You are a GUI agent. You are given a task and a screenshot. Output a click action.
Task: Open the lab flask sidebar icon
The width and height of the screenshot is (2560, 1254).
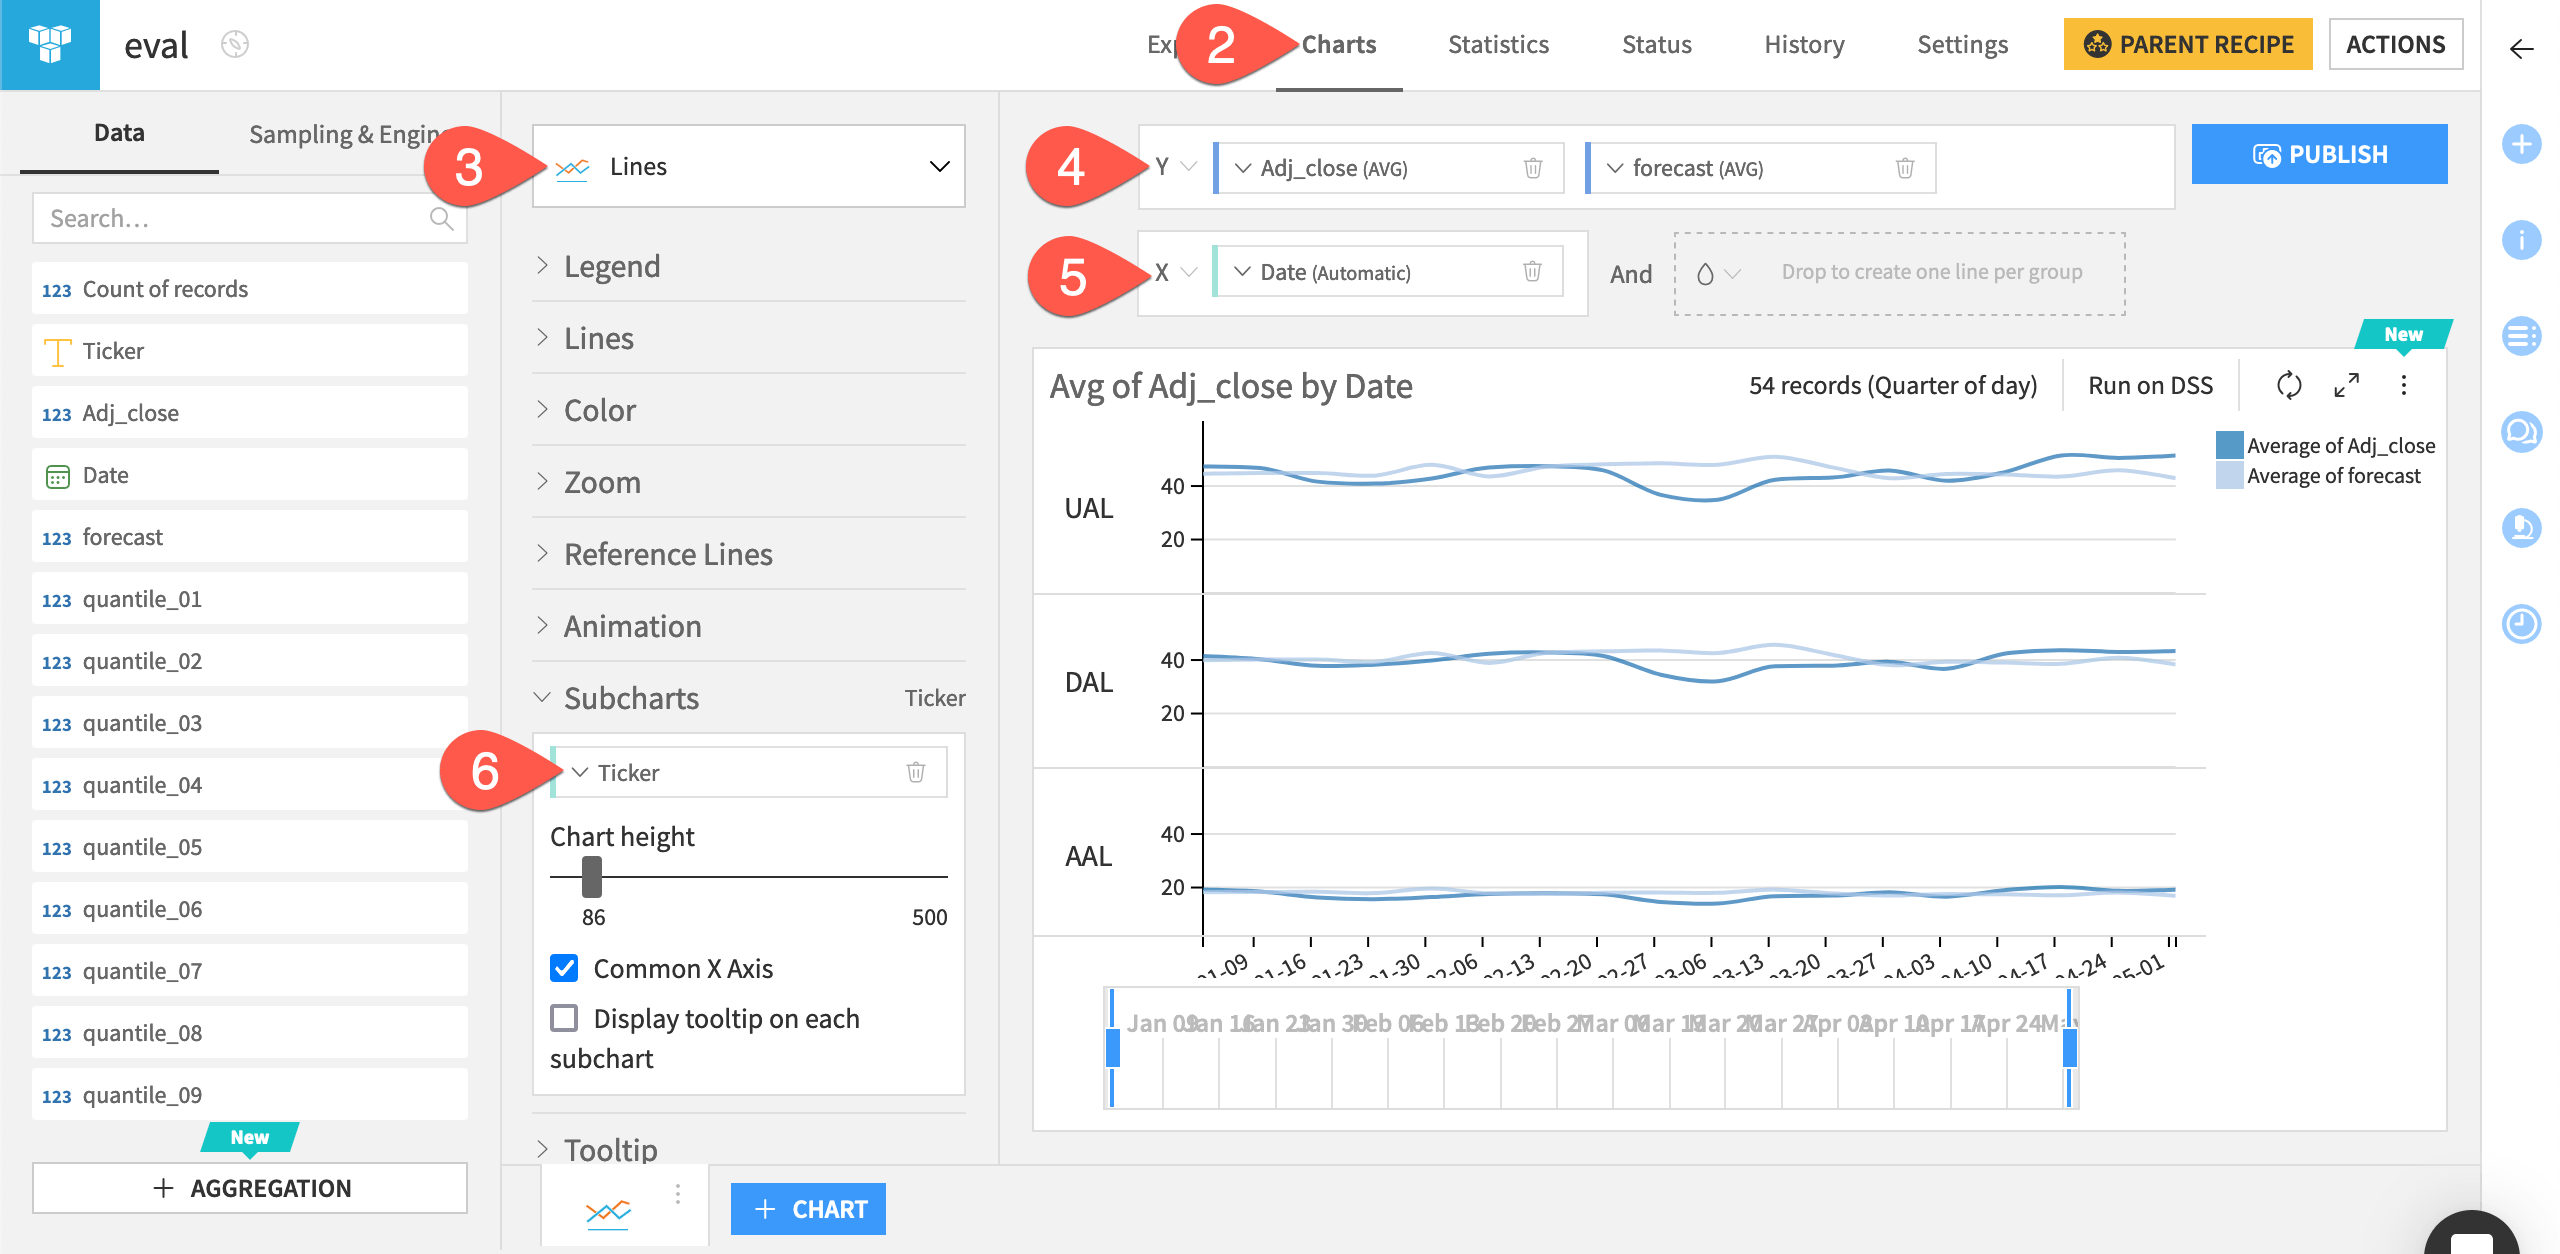coord(2522,528)
